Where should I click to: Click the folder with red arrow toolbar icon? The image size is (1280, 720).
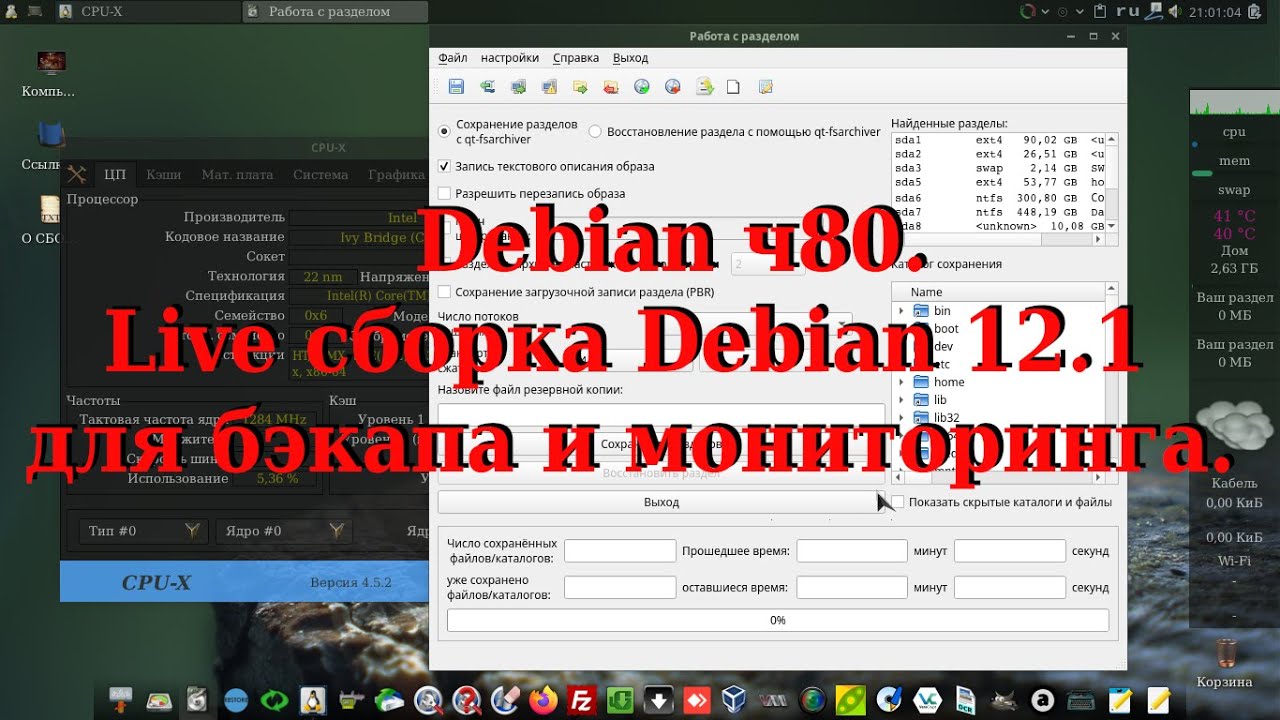pyautogui.click(x=611, y=87)
